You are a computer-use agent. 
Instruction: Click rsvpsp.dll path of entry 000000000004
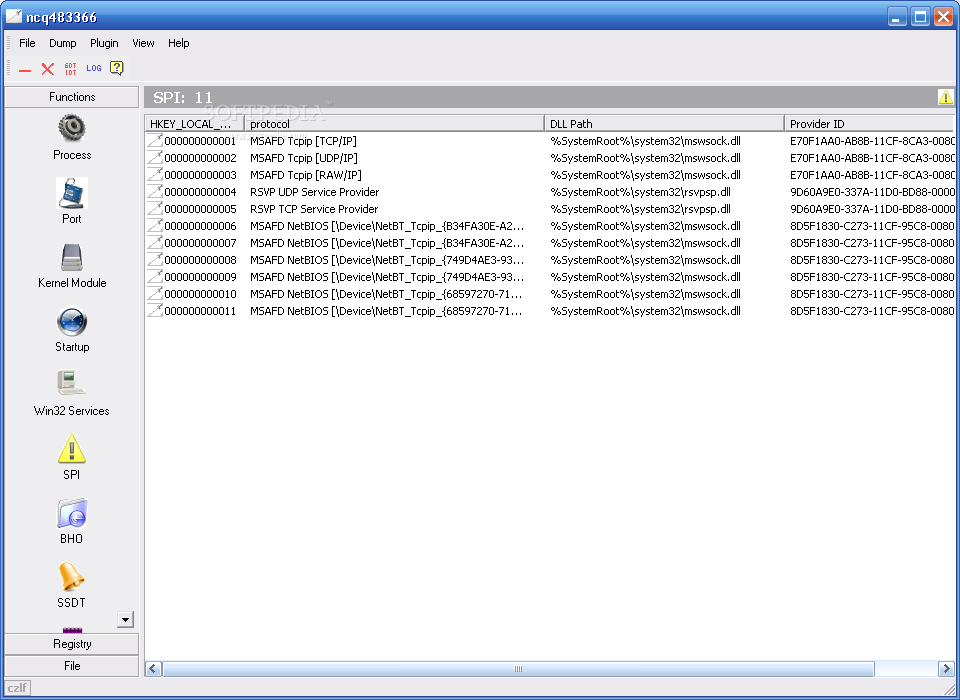pos(640,192)
